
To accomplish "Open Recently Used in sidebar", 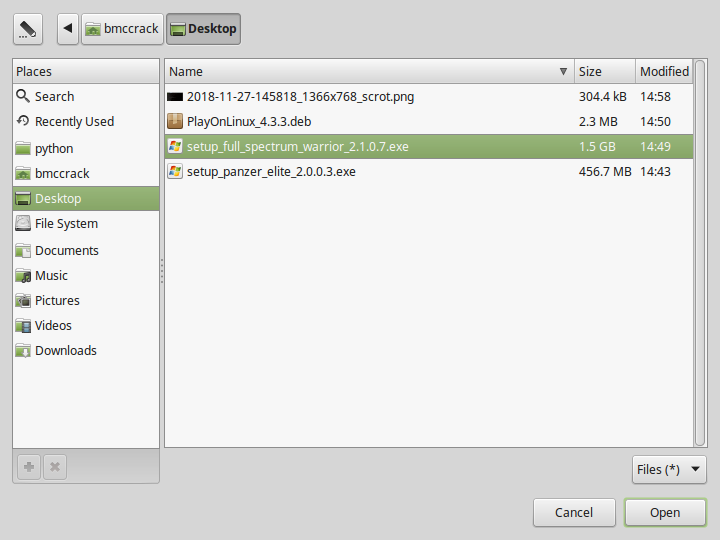I will 86,121.
